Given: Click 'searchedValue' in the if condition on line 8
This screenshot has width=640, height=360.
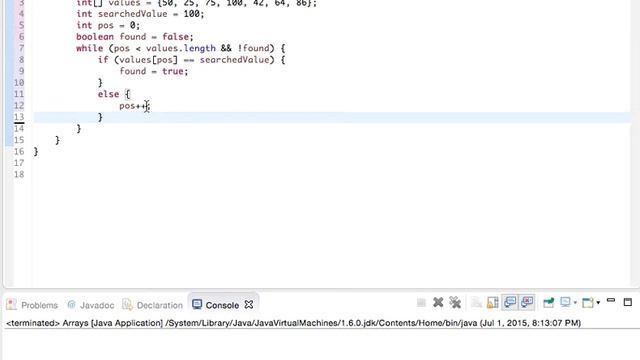Looking at the screenshot, I should pyautogui.click(x=234, y=60).
